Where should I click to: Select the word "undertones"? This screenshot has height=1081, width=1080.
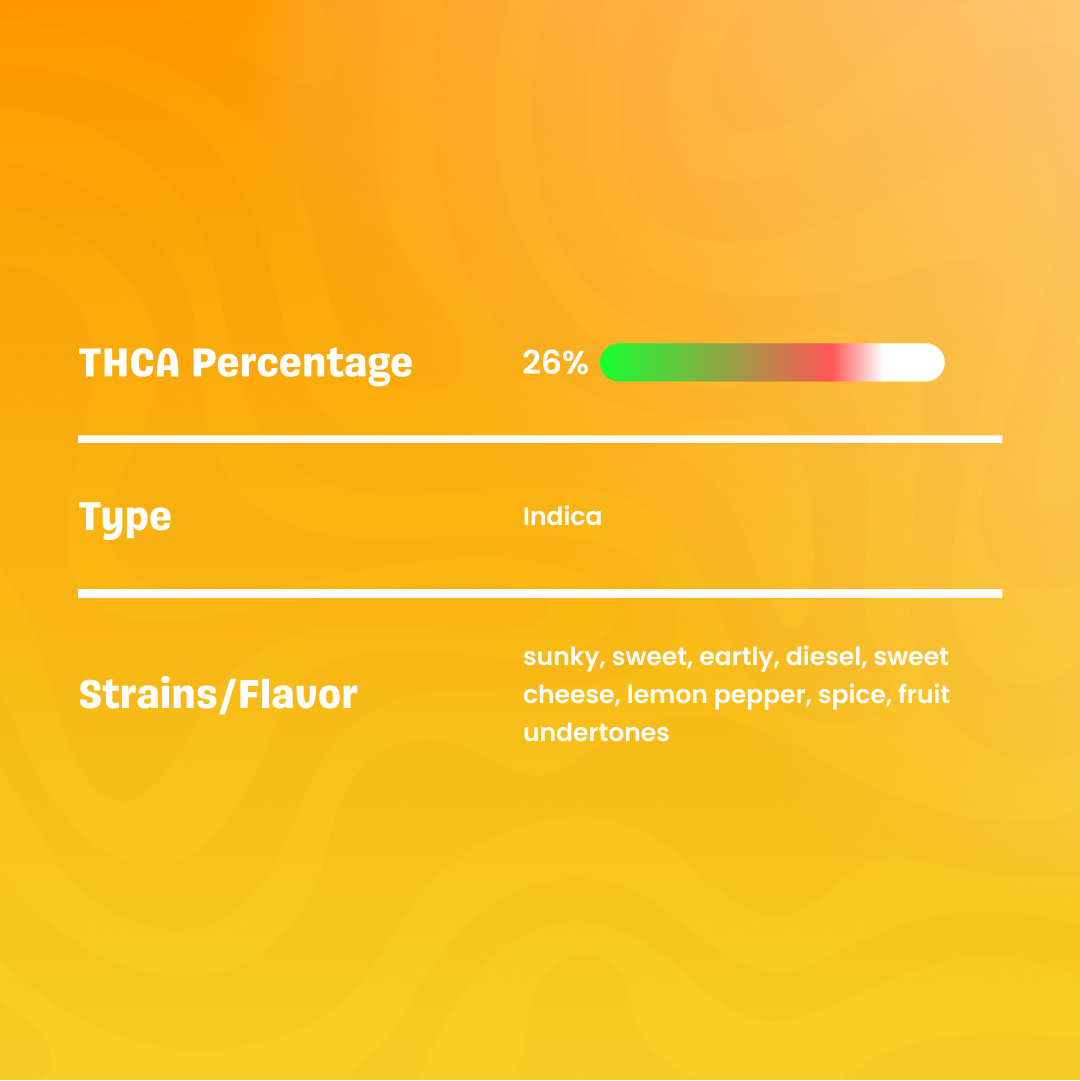tap(596, 732)
